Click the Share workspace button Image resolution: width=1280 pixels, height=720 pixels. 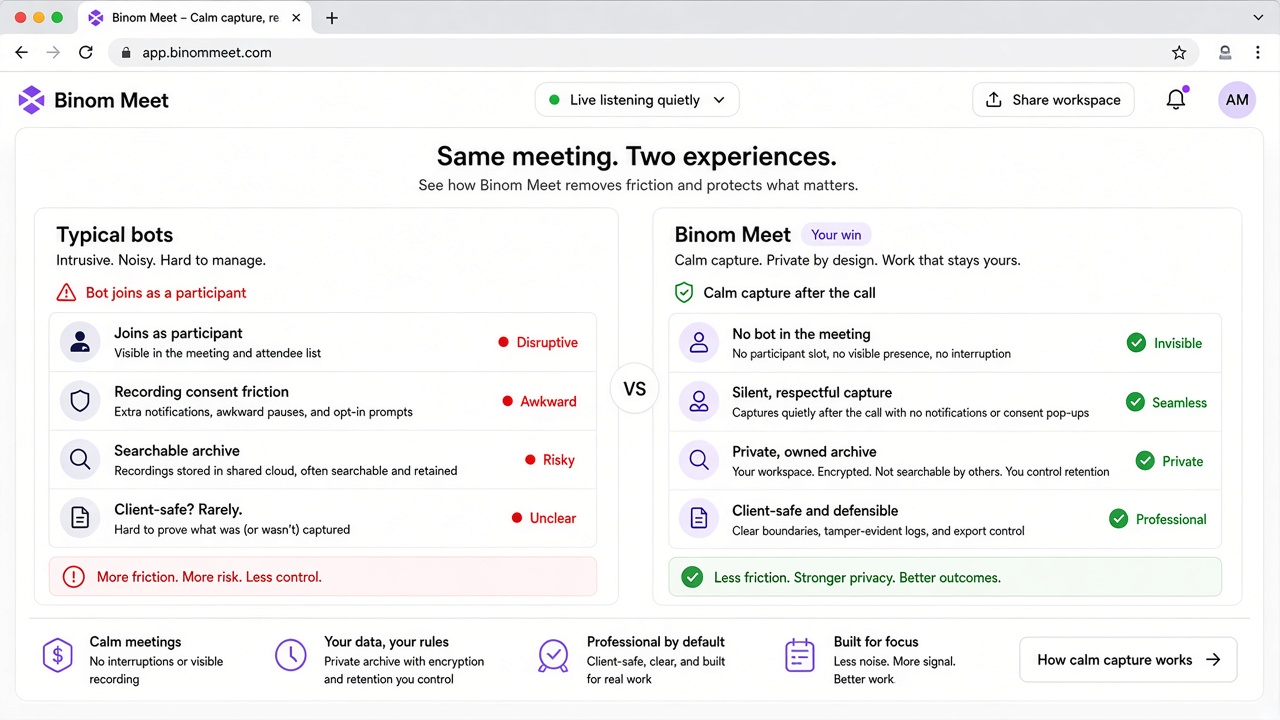pos(1053,100)
